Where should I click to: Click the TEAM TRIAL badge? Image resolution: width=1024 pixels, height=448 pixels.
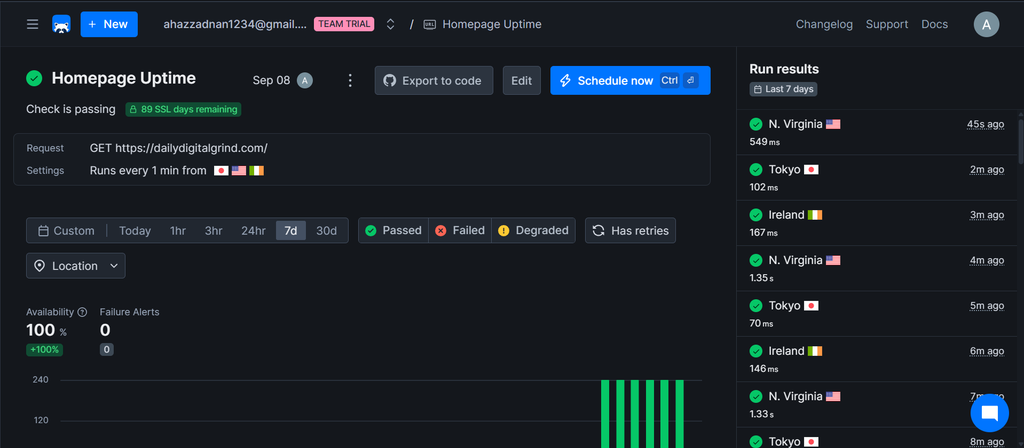344,24
